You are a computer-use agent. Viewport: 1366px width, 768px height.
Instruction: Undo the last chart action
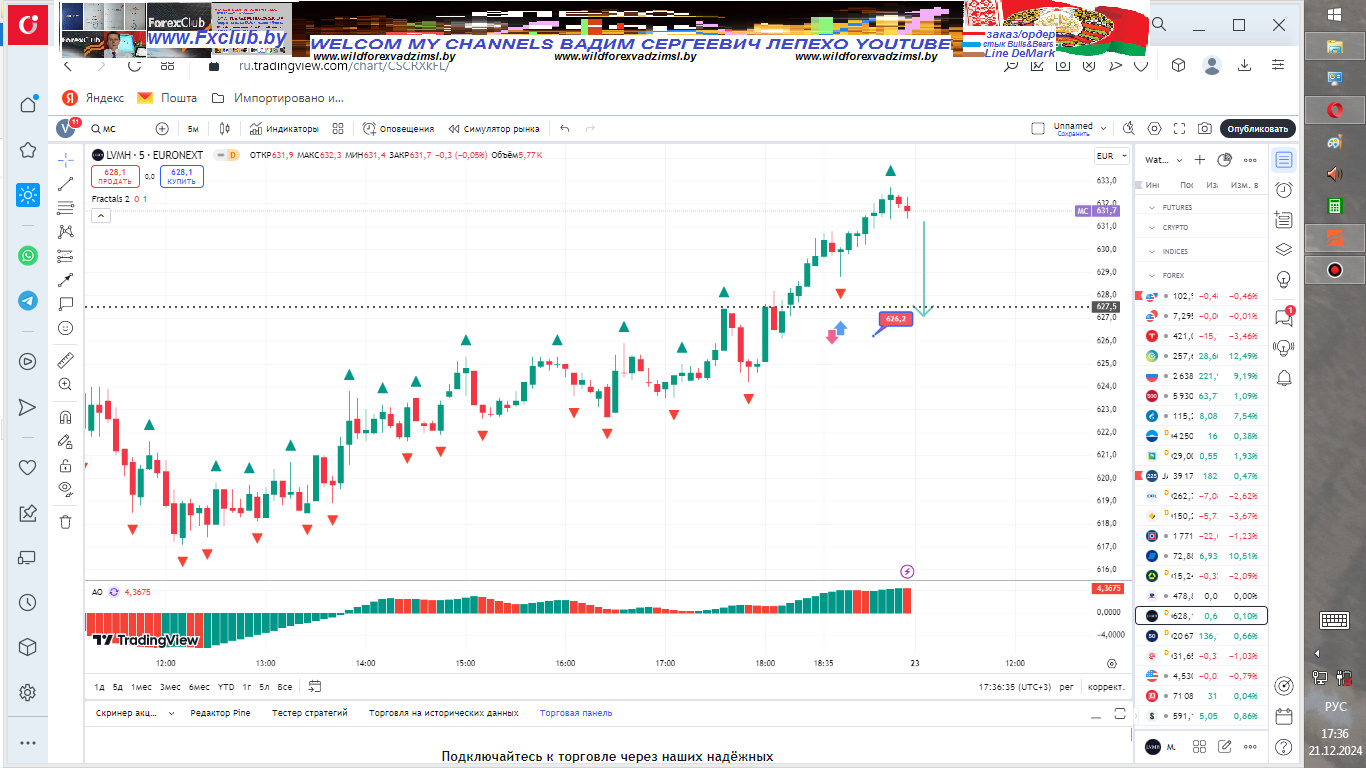click(x=565, y=129)
